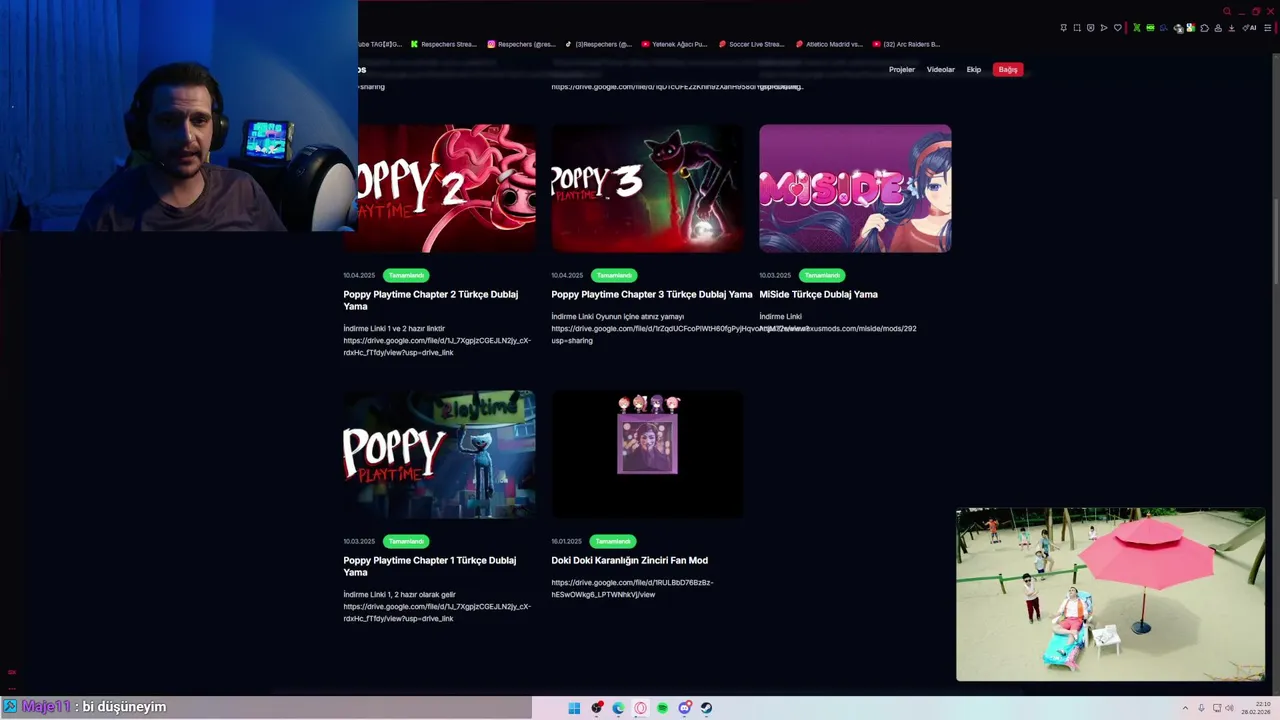Open the Respechers Stream Kick bookmark
The width and height of the screenshot is (1280, 720).
444,44
